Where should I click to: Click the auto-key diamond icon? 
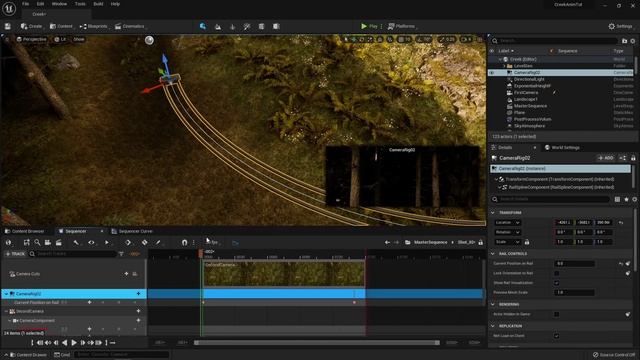tap(144, 242)
